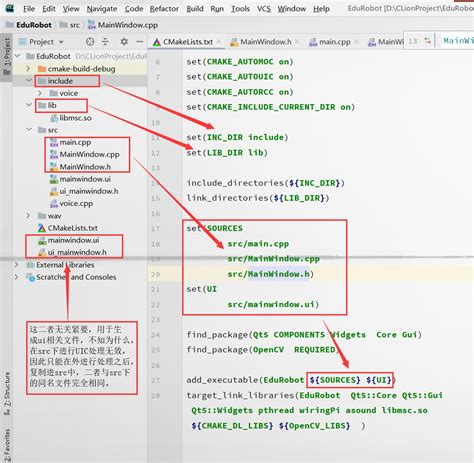Image resolution: width=474 pixels, height=463 pixels.
Task: Open the Build menu
Action: (x=195, y=9)
